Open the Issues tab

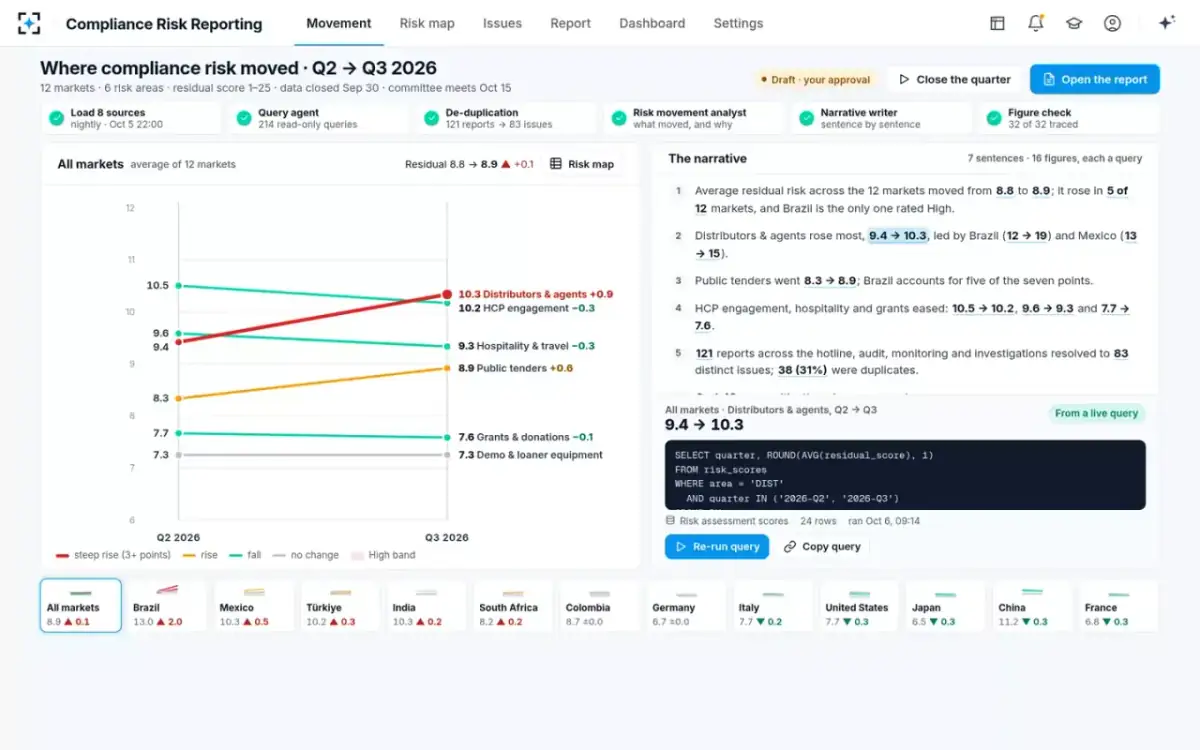pyautogui.click(x=502, y=23)
